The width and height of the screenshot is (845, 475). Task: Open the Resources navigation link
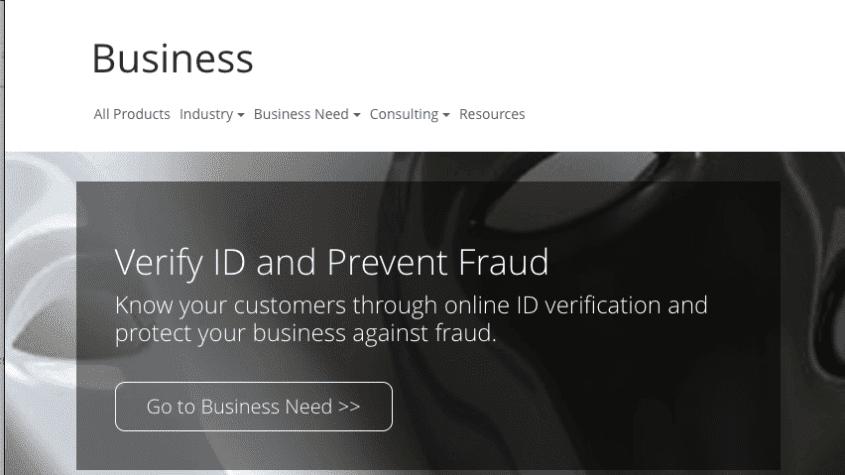[492, 114]
